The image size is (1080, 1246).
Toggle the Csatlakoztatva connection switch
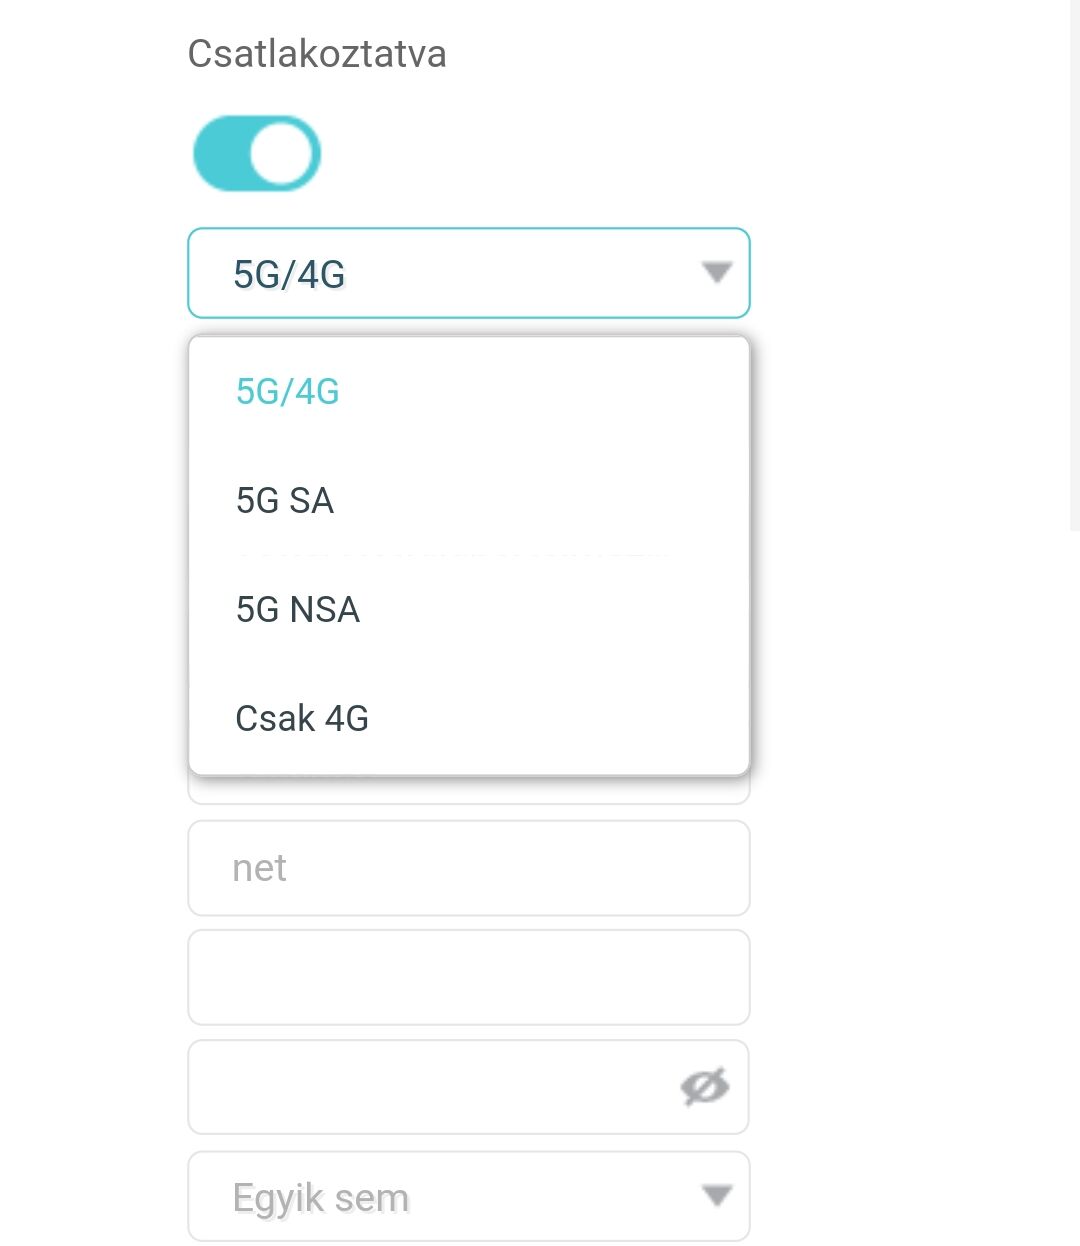click(x=256, y=153)
